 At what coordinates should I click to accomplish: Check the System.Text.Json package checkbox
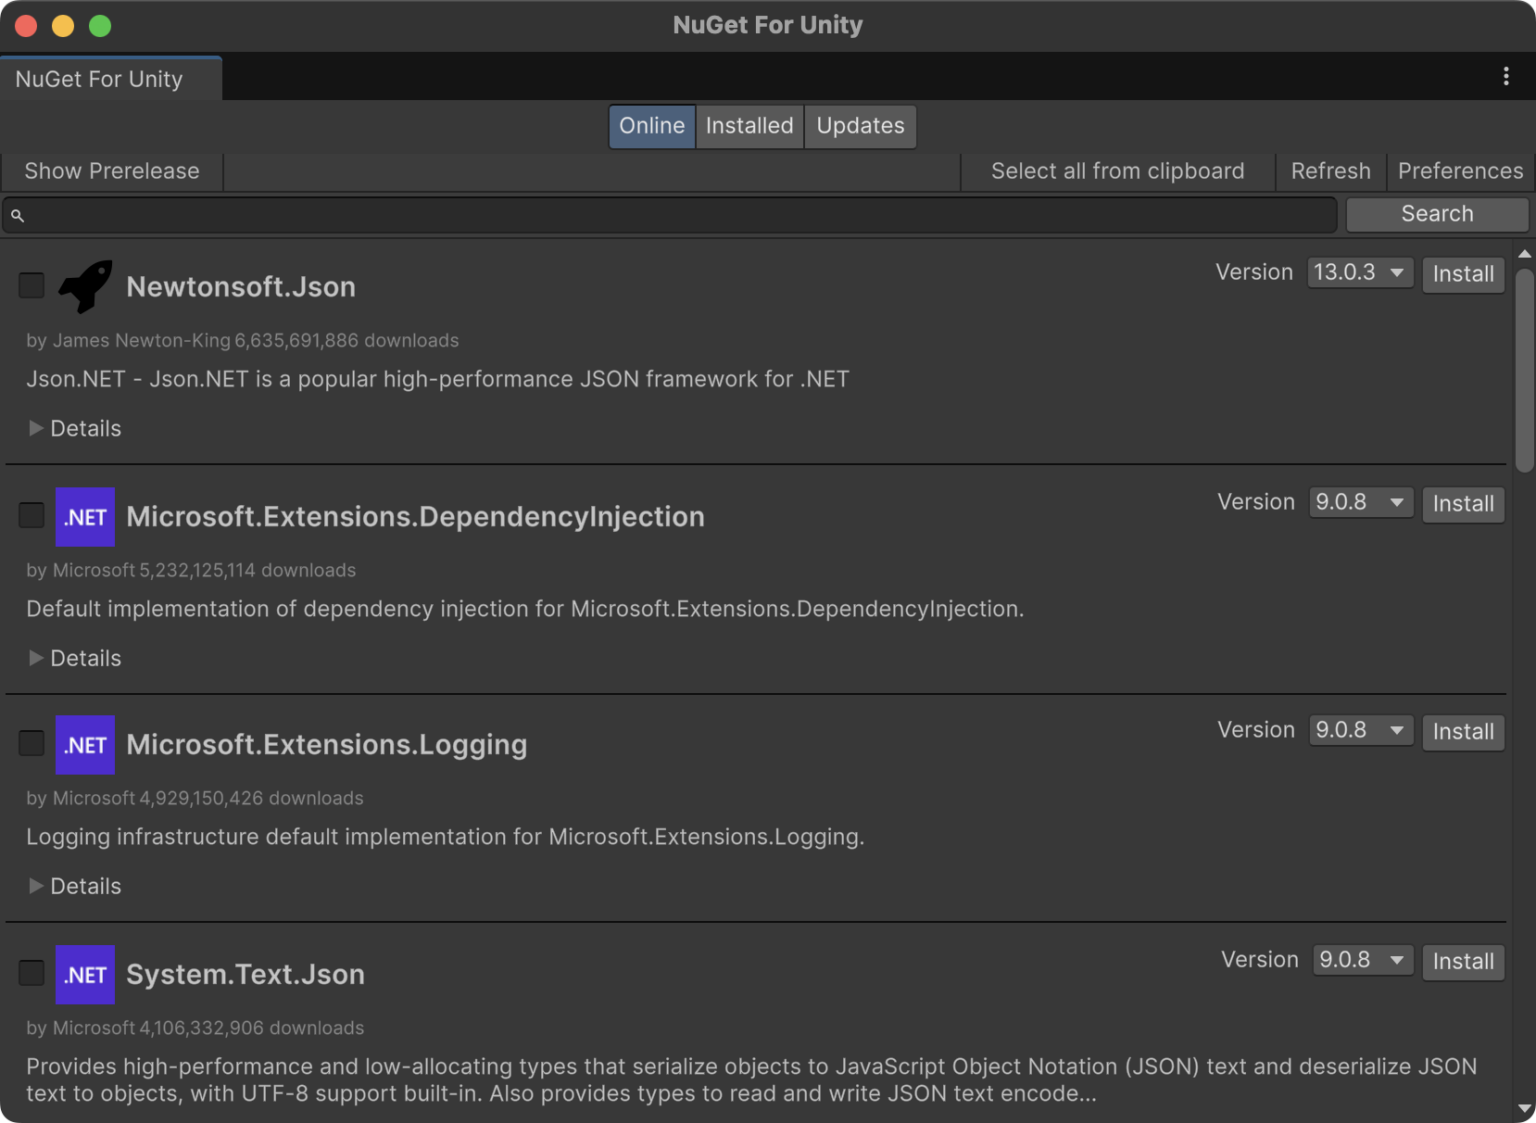click(31, 972)
